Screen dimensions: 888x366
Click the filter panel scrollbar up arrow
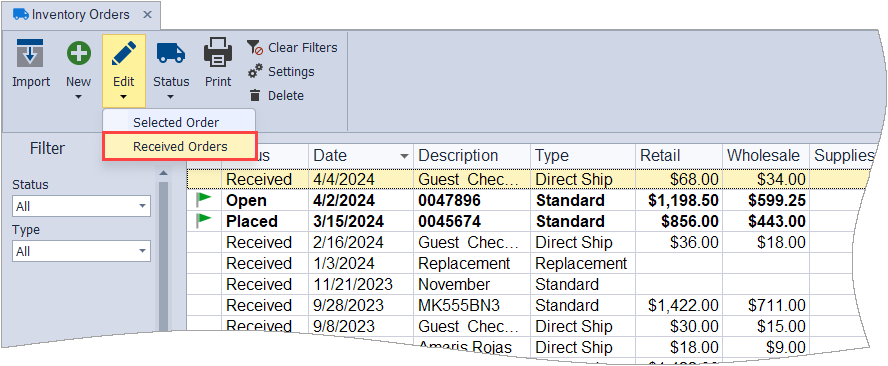pos(163,172)
